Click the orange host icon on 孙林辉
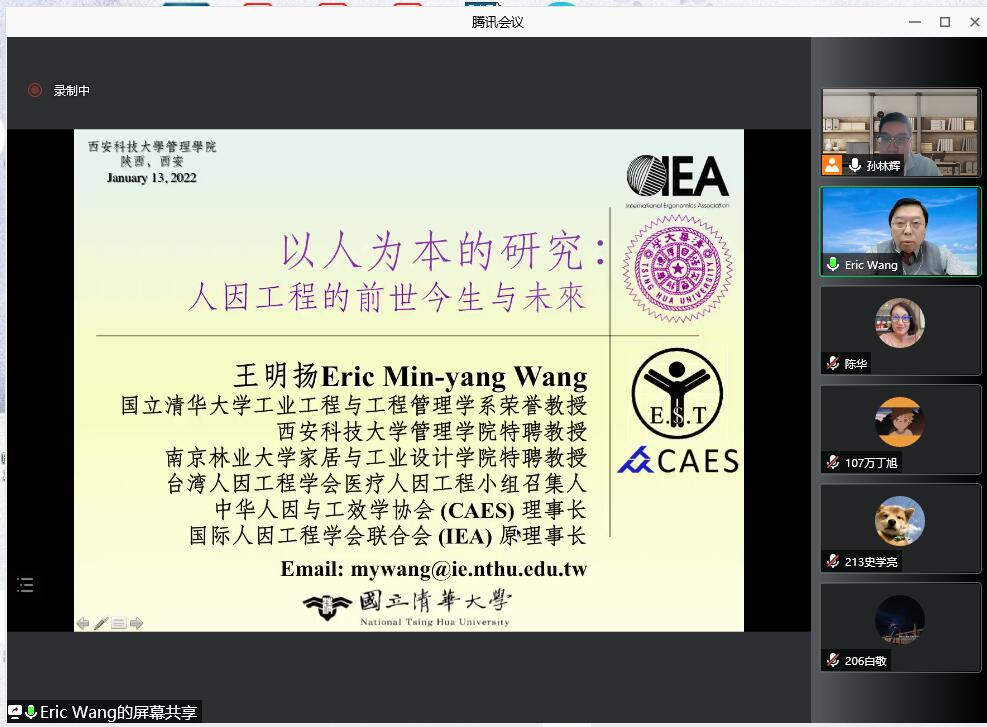 click(x=832, y=165)
